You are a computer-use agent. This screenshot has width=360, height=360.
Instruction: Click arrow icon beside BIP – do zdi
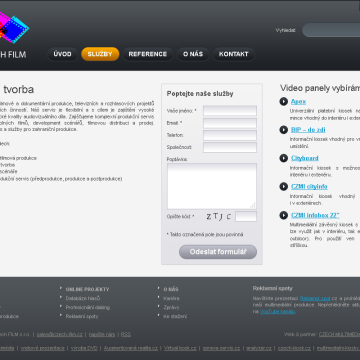(284, 130)
